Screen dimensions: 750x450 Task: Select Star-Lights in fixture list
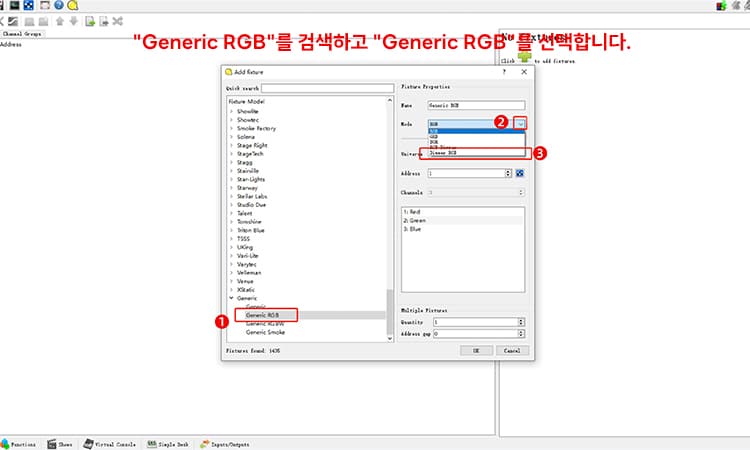251,179
